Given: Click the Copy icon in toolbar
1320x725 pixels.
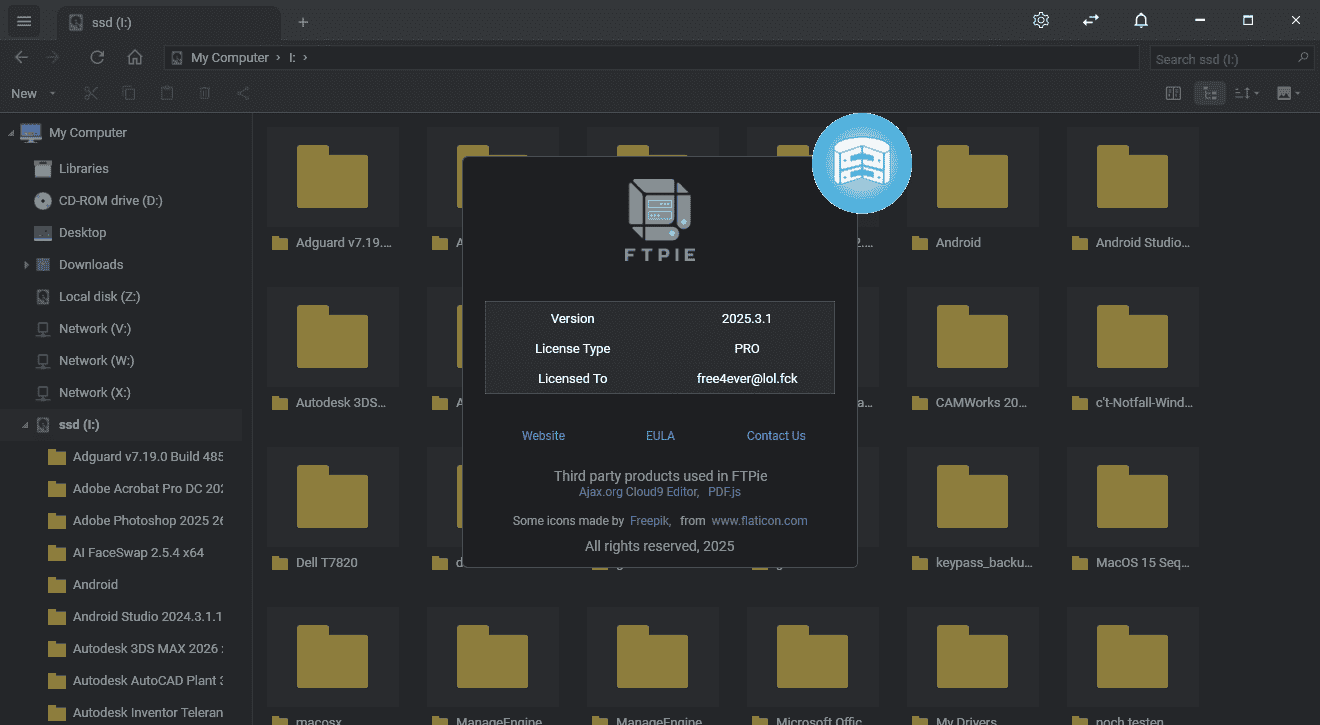Looking at the screenshot, I should click(x=129, y=93).
